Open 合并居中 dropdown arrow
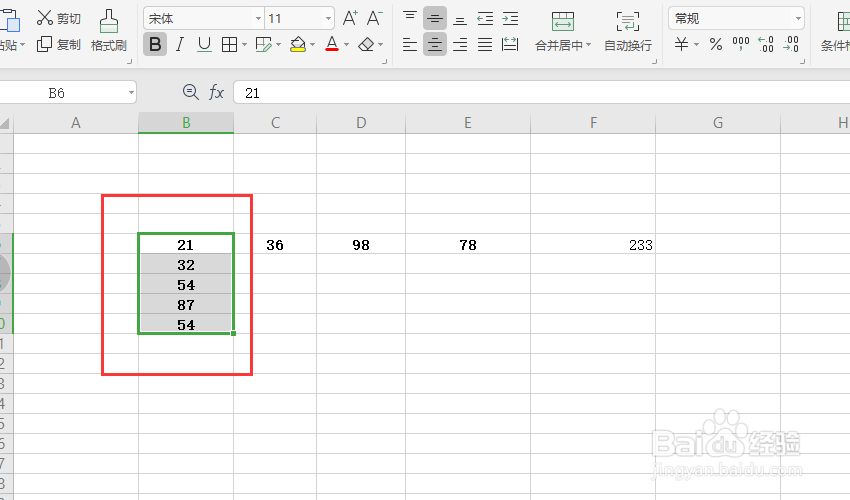The height and width of the screenshot is (500, 850). tap(589, 45)
